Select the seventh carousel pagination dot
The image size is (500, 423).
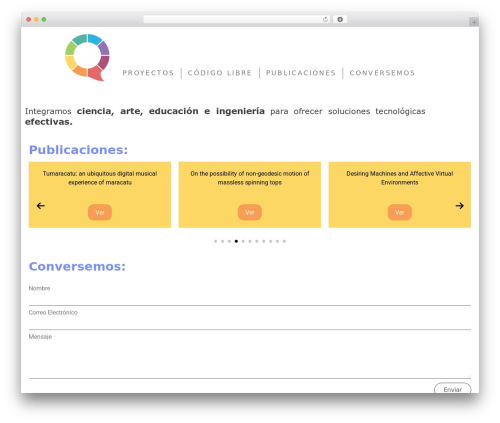point(257,241)
